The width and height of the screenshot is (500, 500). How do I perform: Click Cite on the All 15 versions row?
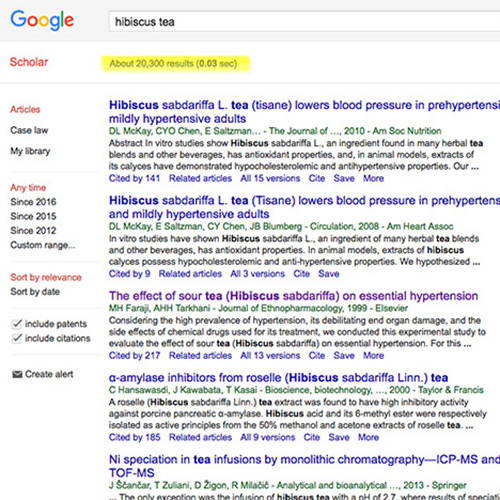pyautogui.click(x=317, y=178)
